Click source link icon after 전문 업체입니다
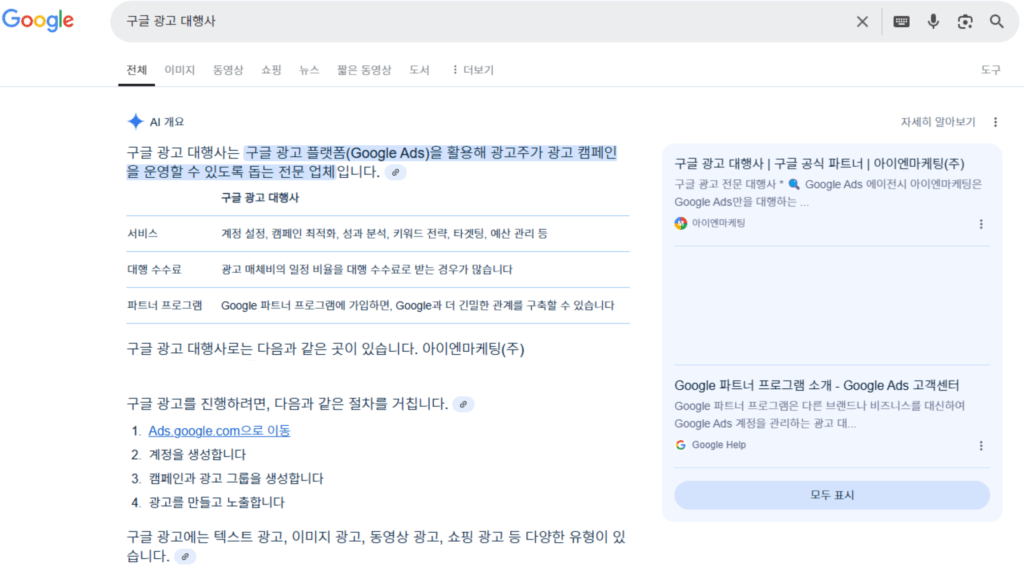 (x=395, y=172)
